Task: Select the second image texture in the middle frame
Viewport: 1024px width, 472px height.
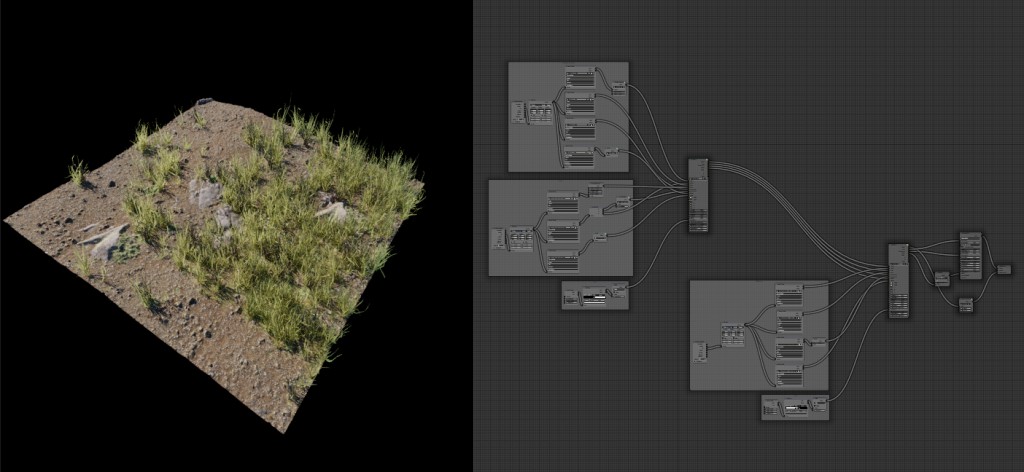Action: pyautogui.click(x=563, y=231)
